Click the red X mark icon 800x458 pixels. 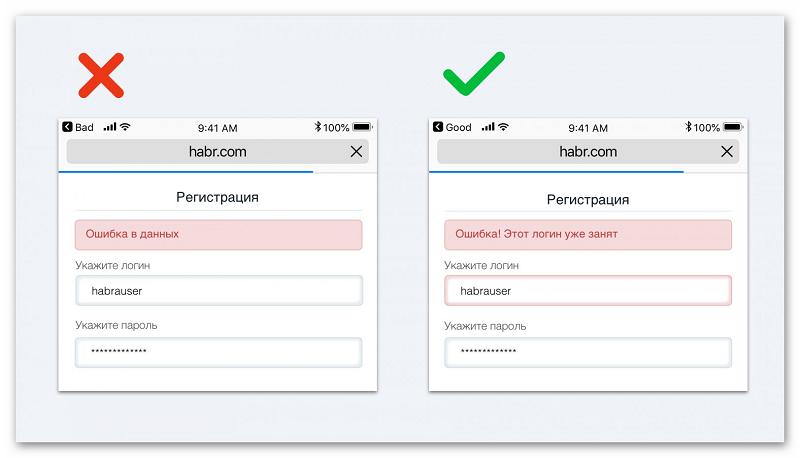coord(101,75)
